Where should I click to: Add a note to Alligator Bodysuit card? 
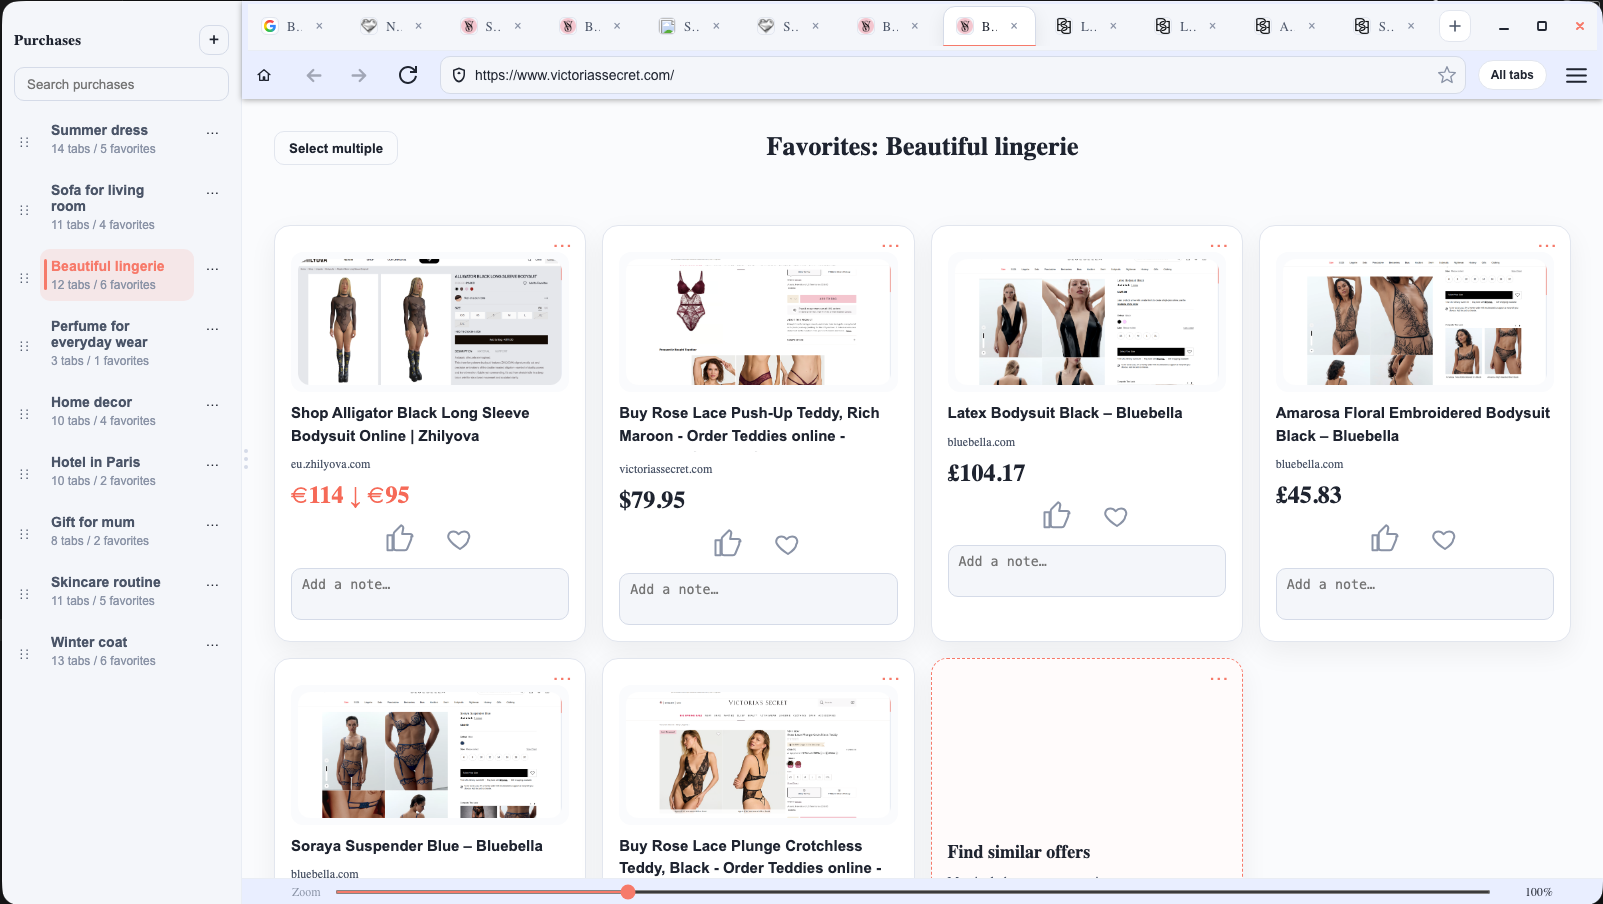point(430,594)
